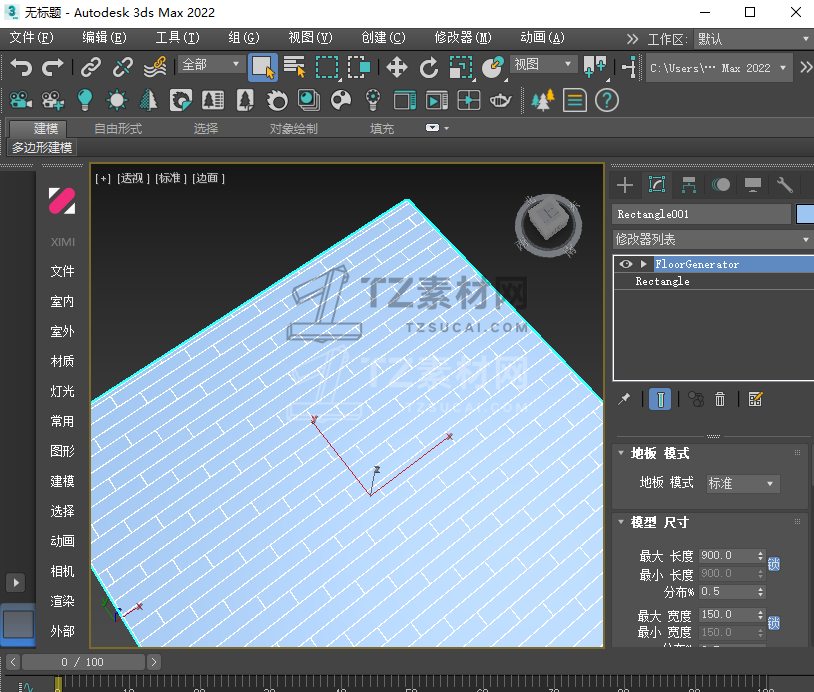
Task: Click 灯光 in the XIMI sidebar
Action: pos(62,391)
